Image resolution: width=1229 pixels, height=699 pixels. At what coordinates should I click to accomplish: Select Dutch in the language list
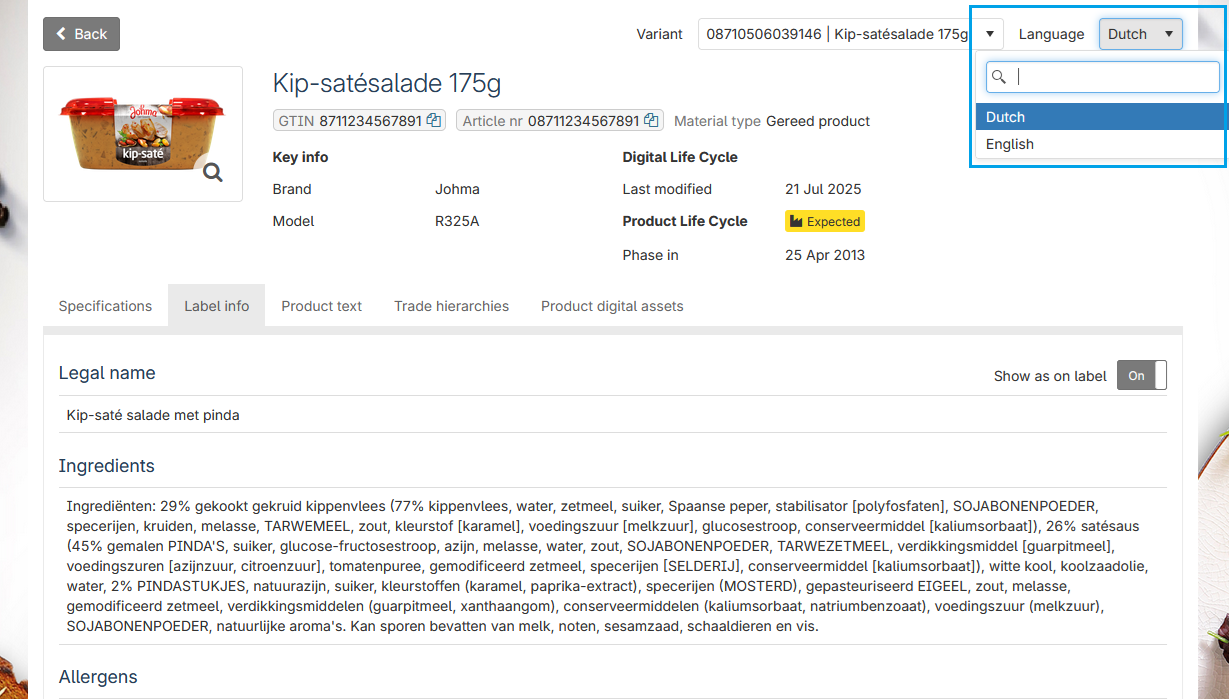(x=1101, y=117)
